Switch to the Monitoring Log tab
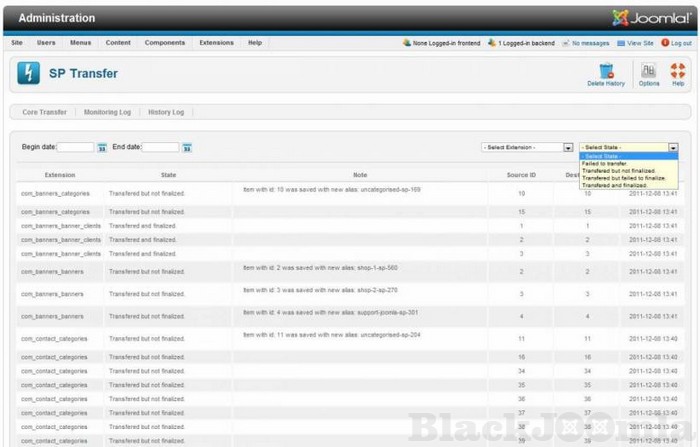This screenshot has width=700, height=447. (107, 112)
